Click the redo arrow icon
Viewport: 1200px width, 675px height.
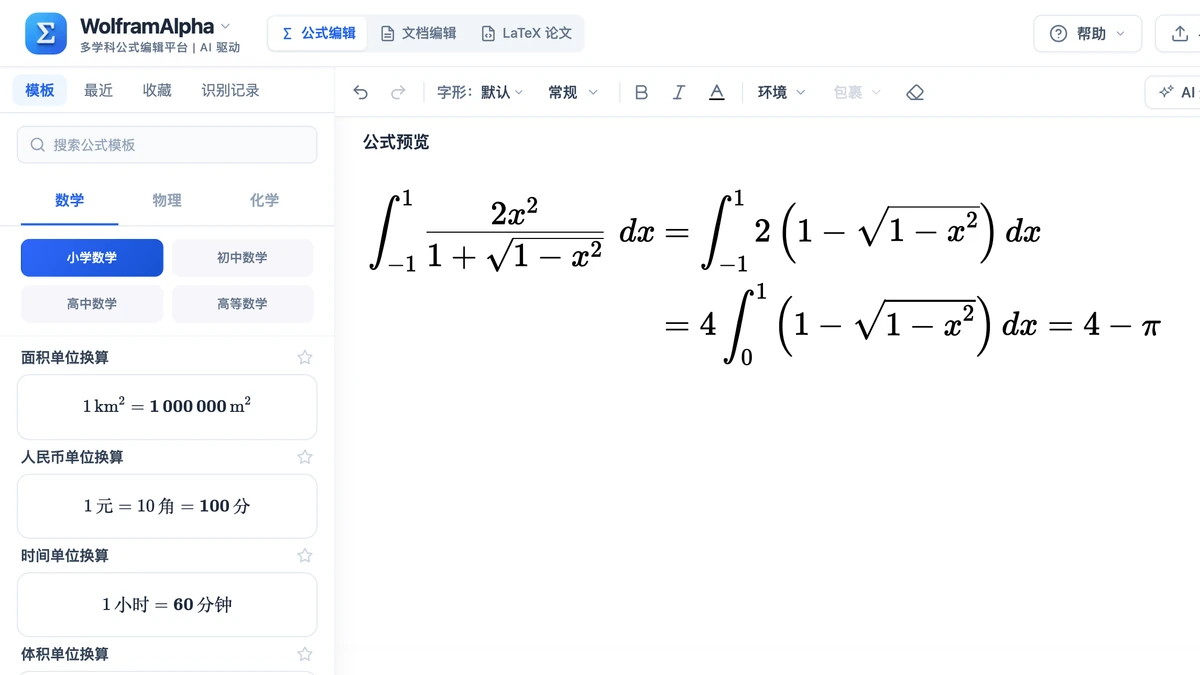pyautogui.click(x=398, y=92)
